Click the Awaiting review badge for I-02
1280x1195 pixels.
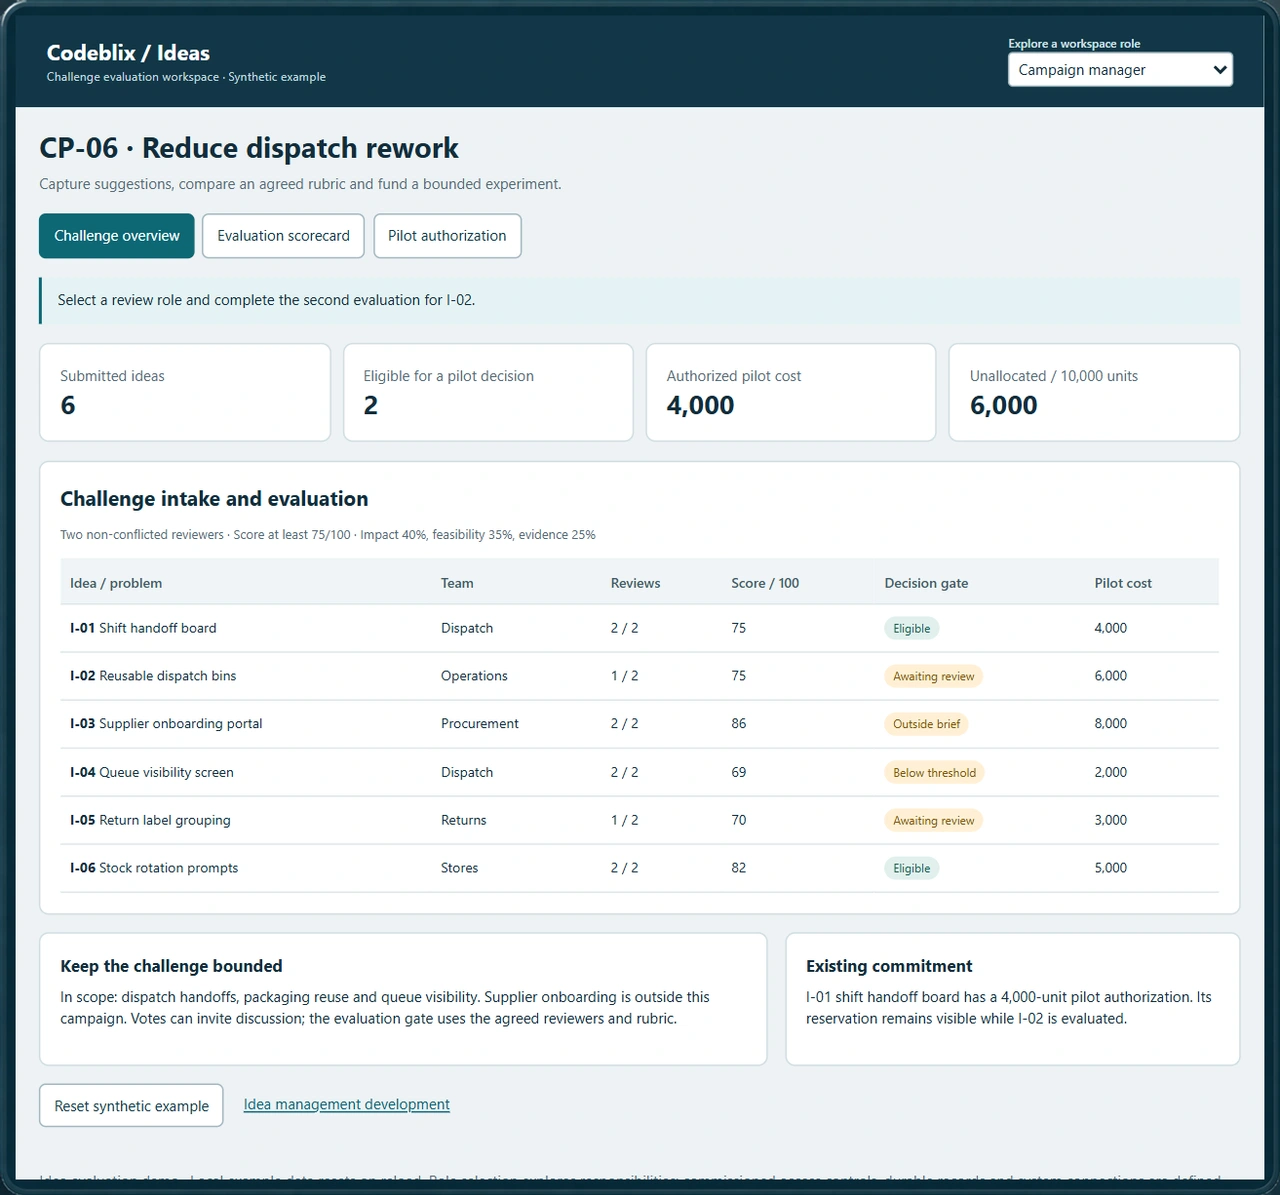pyautogui.click(x=933, y=676)
